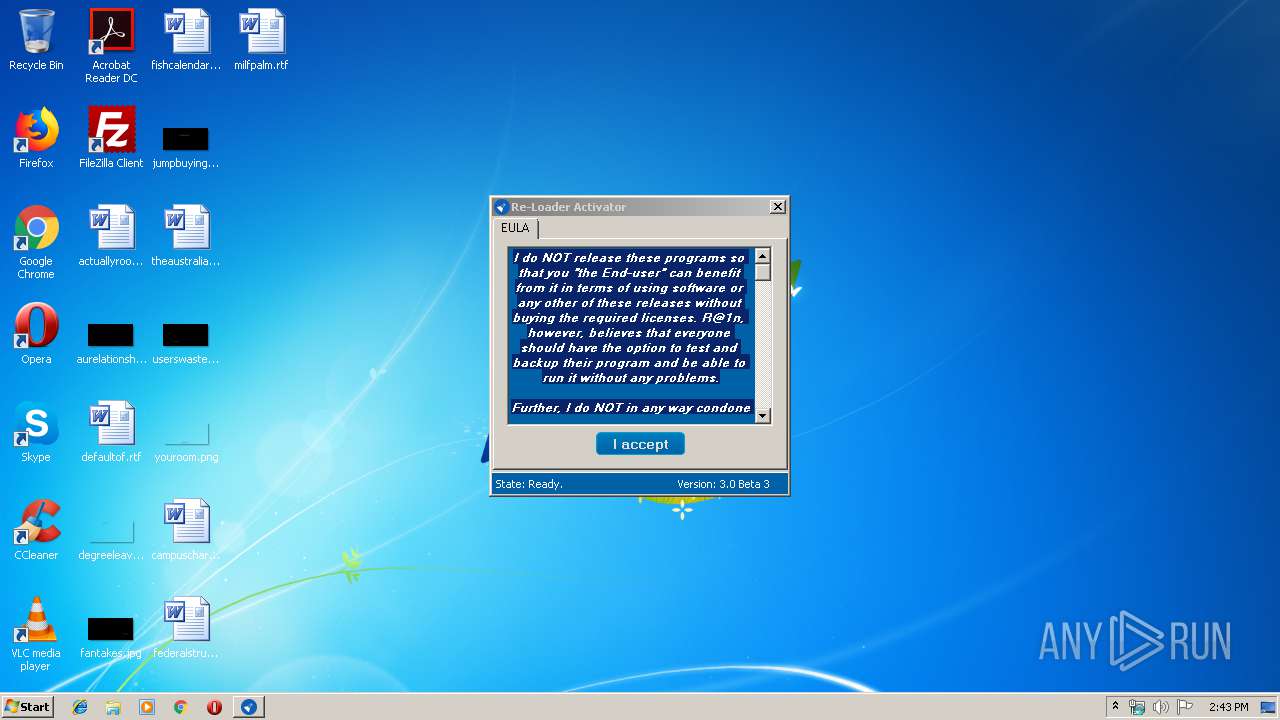Click EULA scrollbar down arrow

point(763,415)
